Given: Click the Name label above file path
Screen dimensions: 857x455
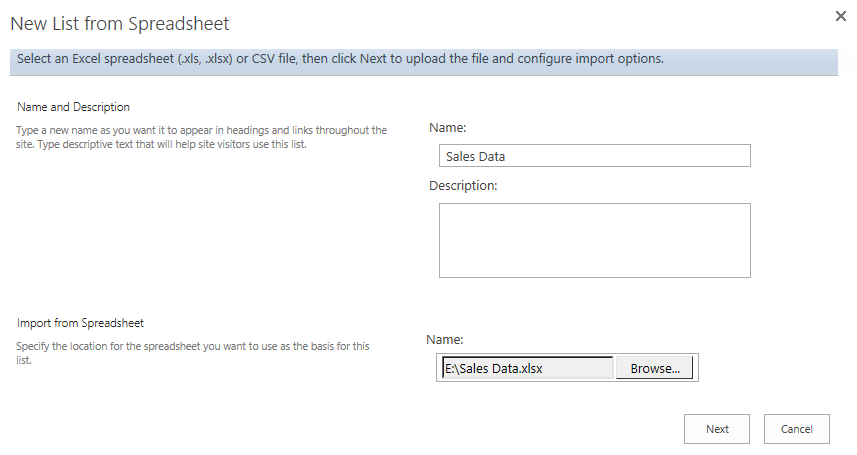Looking at the screenshot, I should (444, 340).
